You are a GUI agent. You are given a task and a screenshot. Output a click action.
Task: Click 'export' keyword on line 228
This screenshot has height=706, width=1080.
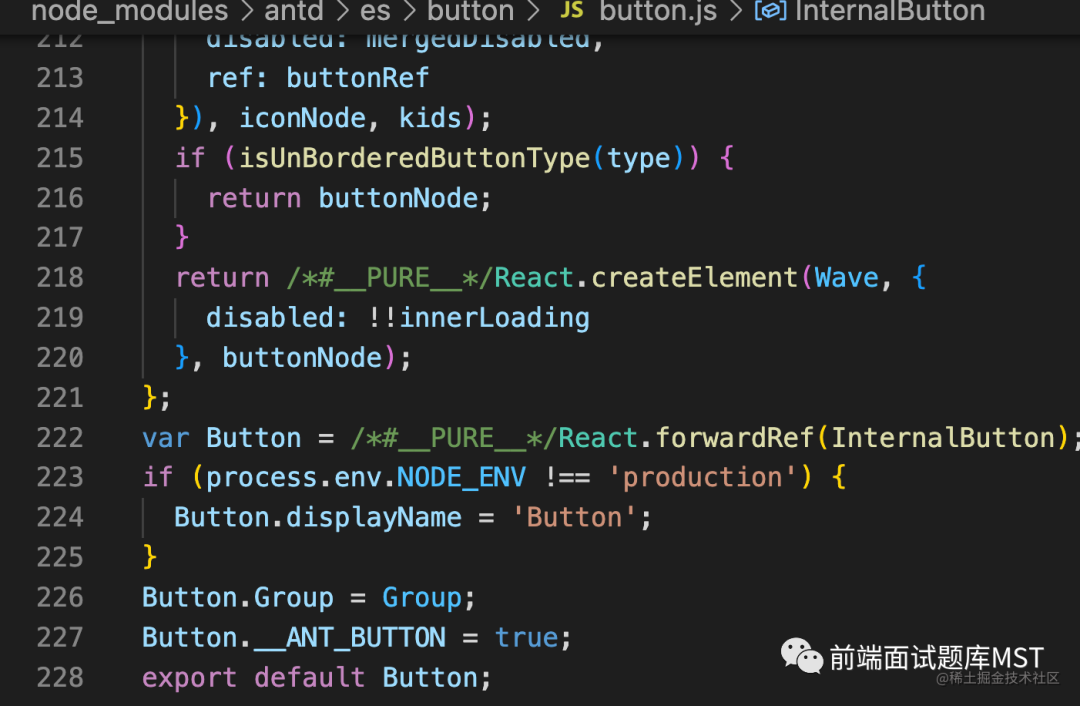pos(189,678)
